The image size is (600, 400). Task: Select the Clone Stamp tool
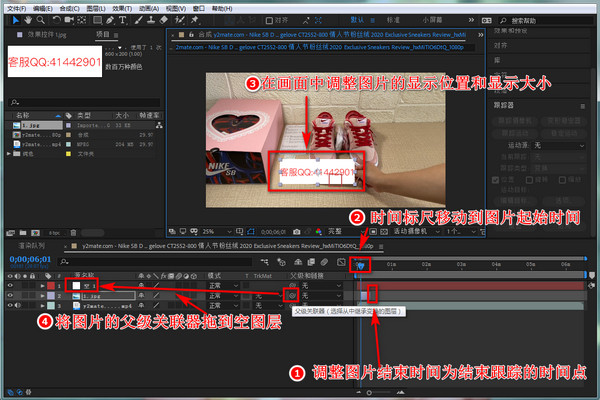(x=151, y=20)
